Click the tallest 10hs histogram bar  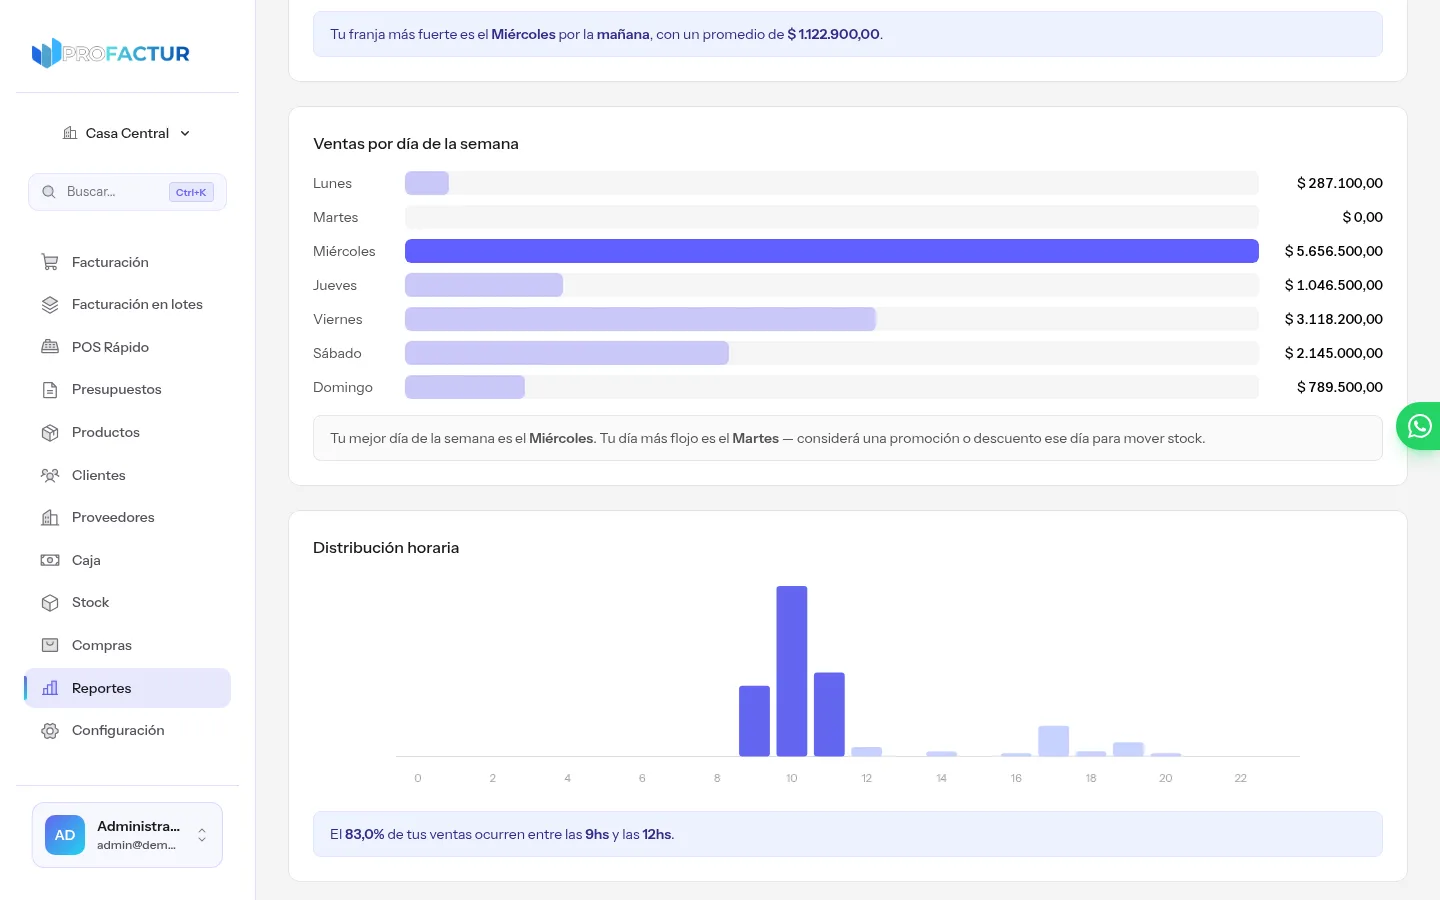[792, 671]
